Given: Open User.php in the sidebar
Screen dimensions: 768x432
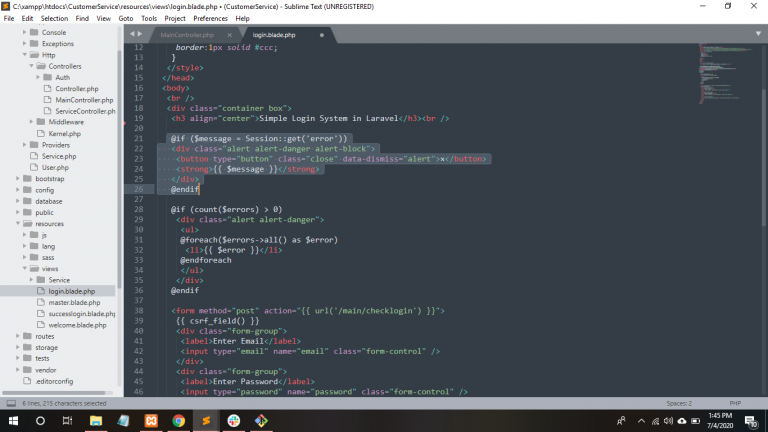Looking at the screenshot, I should 55,168.
